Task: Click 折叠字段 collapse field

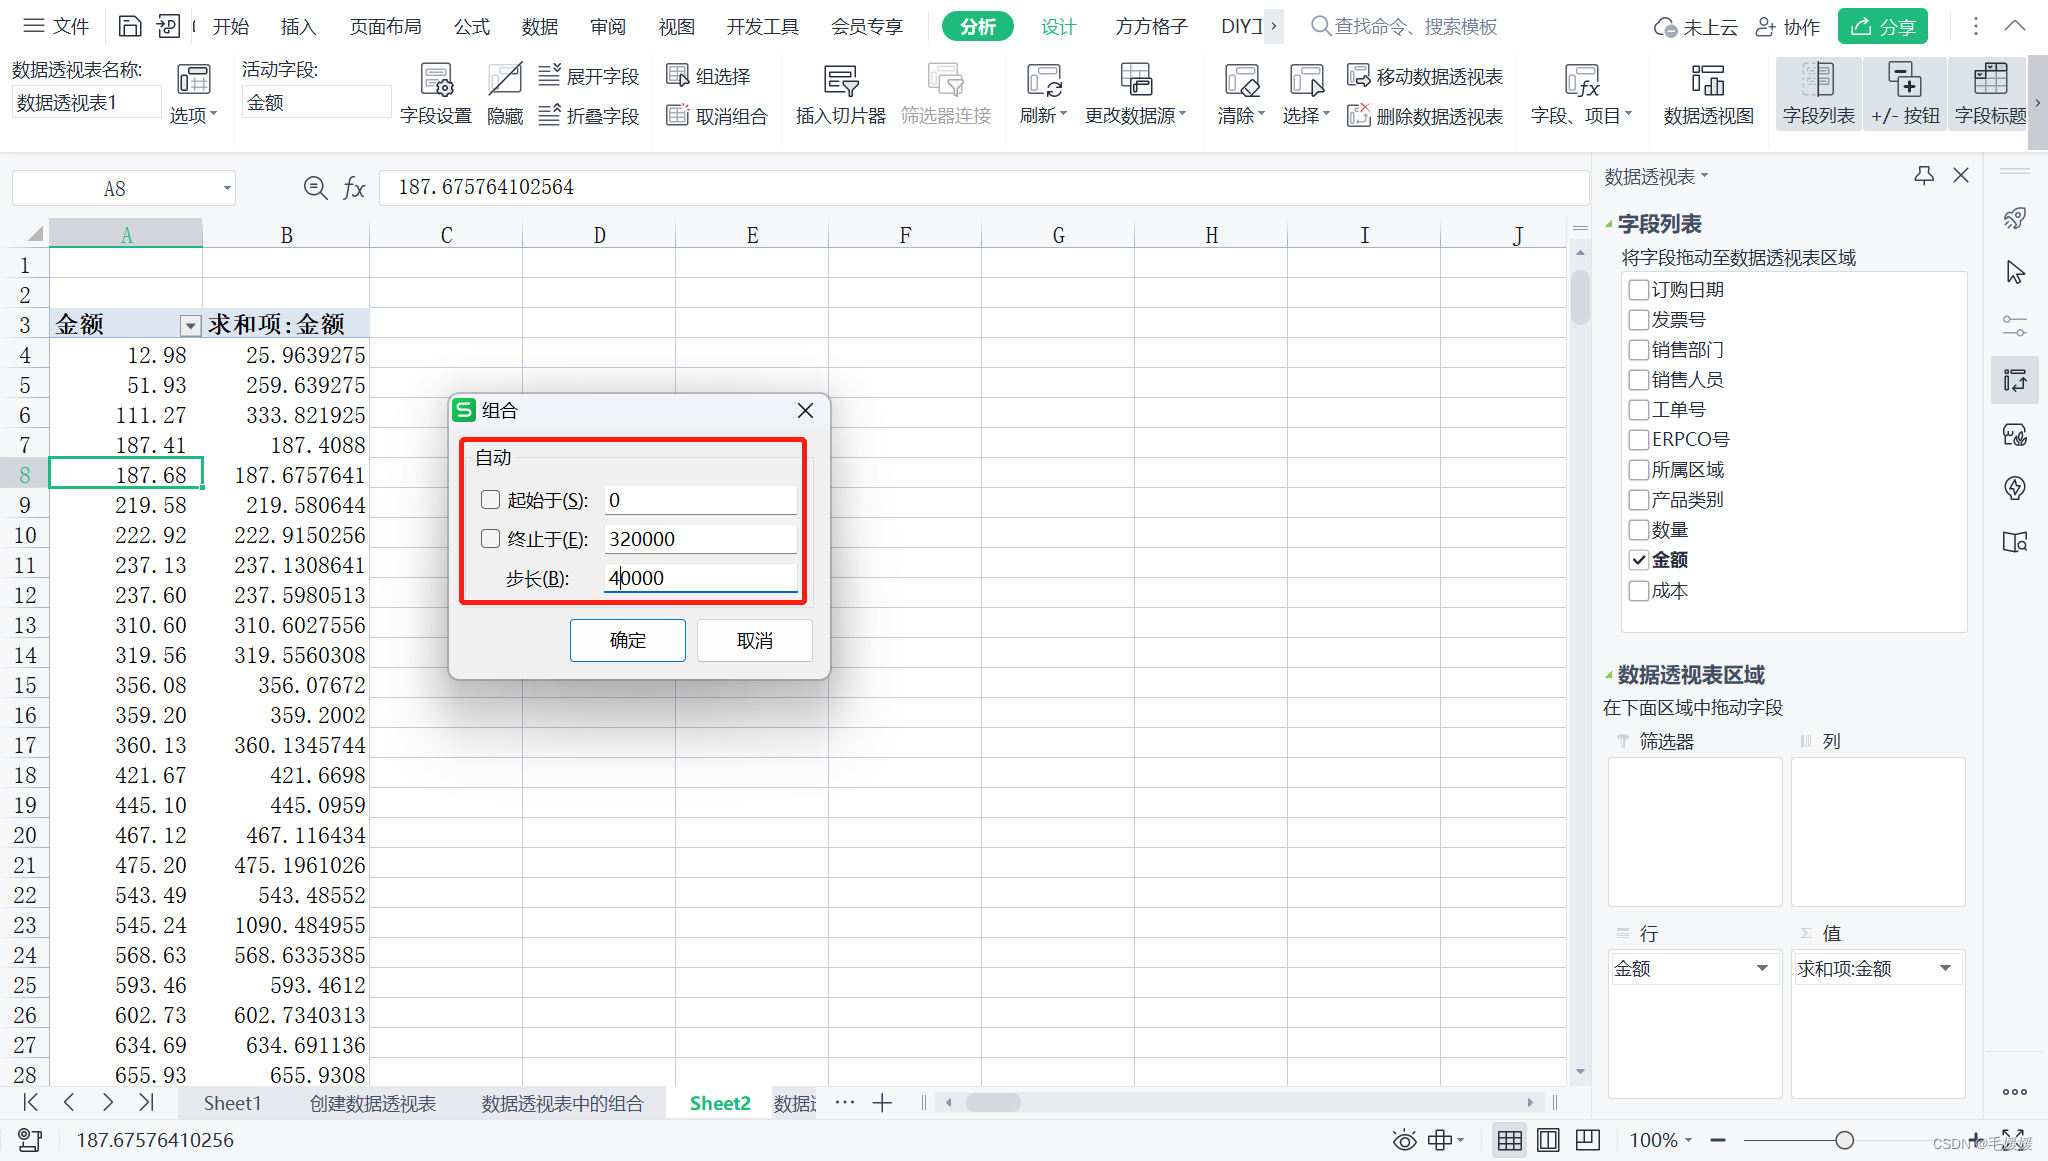Action: point(589,116)
